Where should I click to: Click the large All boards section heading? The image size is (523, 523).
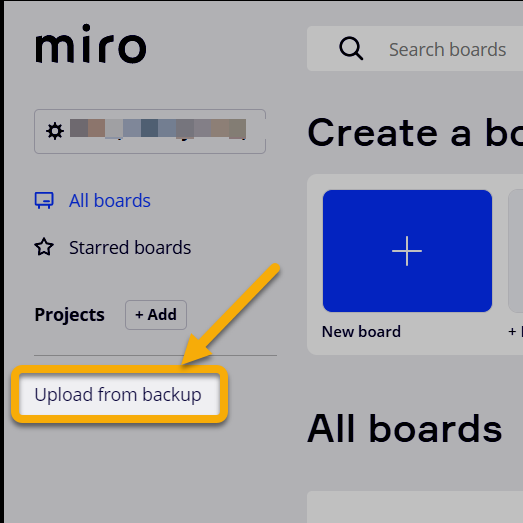coord(405,429)
